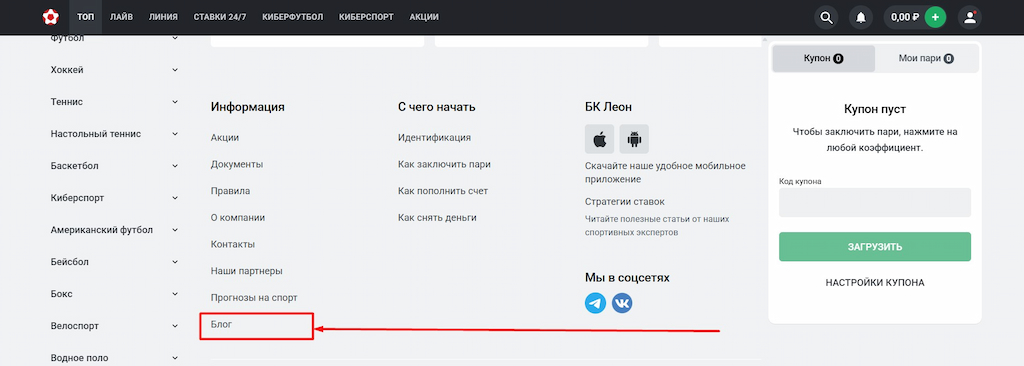The image size is (1024, 366).
Task: Open the Наши партнеры link
Action: (247, 271)
